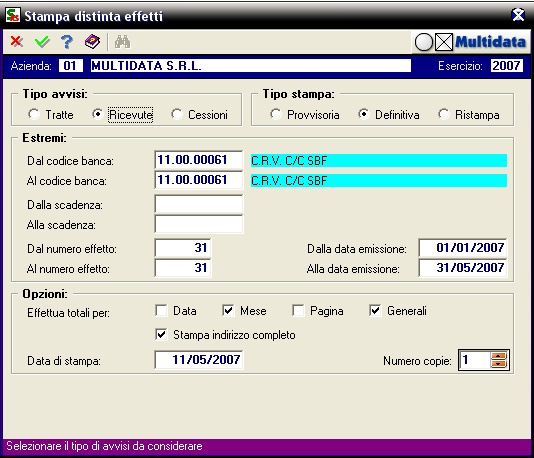Confirm with the green checkmark icon
Image resolution: width=534 pixels, height=458 pixels.
coord(42,42)
